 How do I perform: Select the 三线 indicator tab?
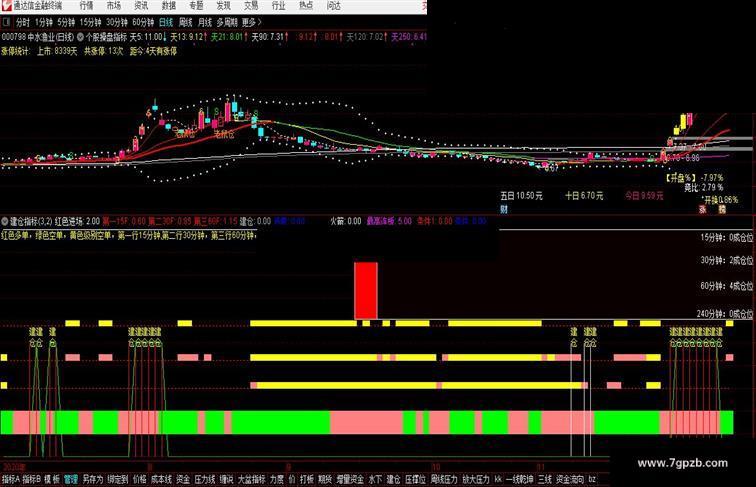point(545,479)
